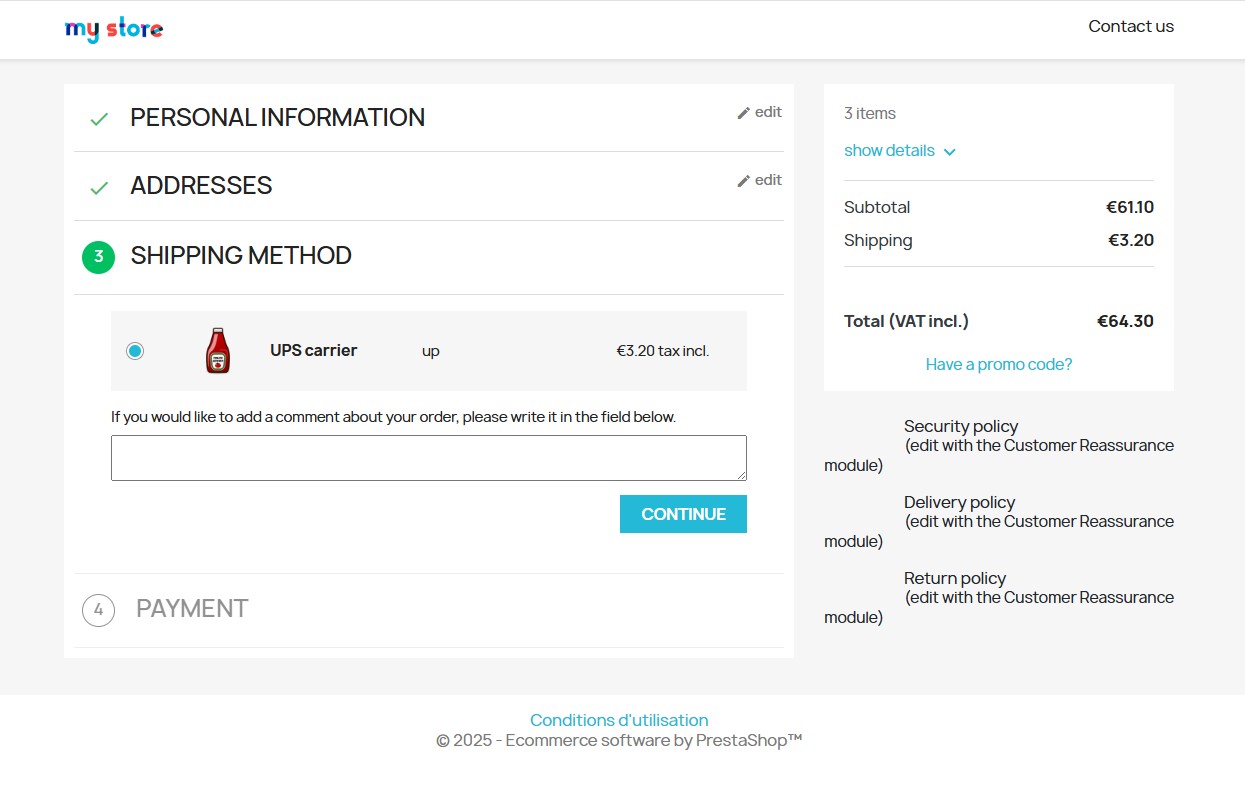The image size is (1245, 795).
Task: Click the green checkmark next to Personal Information
Action: coord(99,119)
